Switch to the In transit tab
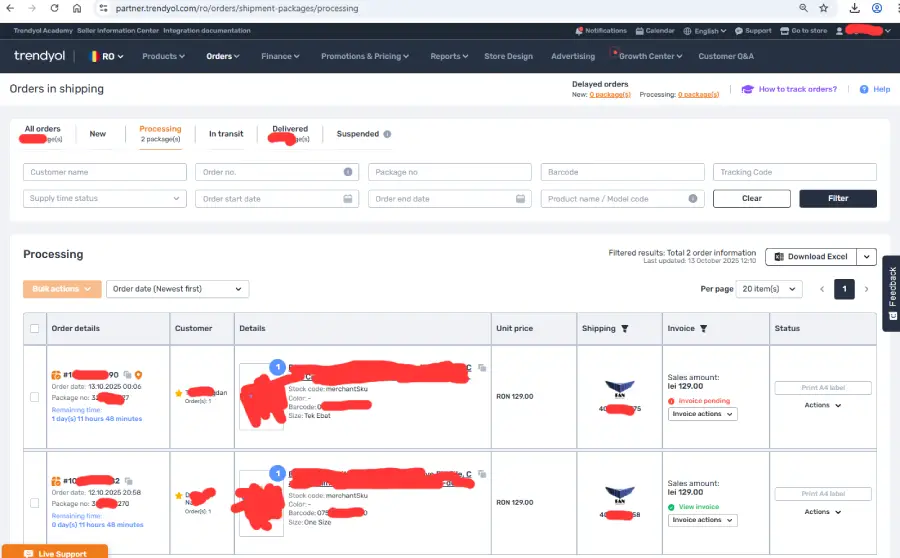The height and width of the screenshot is (558, 900). click(x=226, y=134)
